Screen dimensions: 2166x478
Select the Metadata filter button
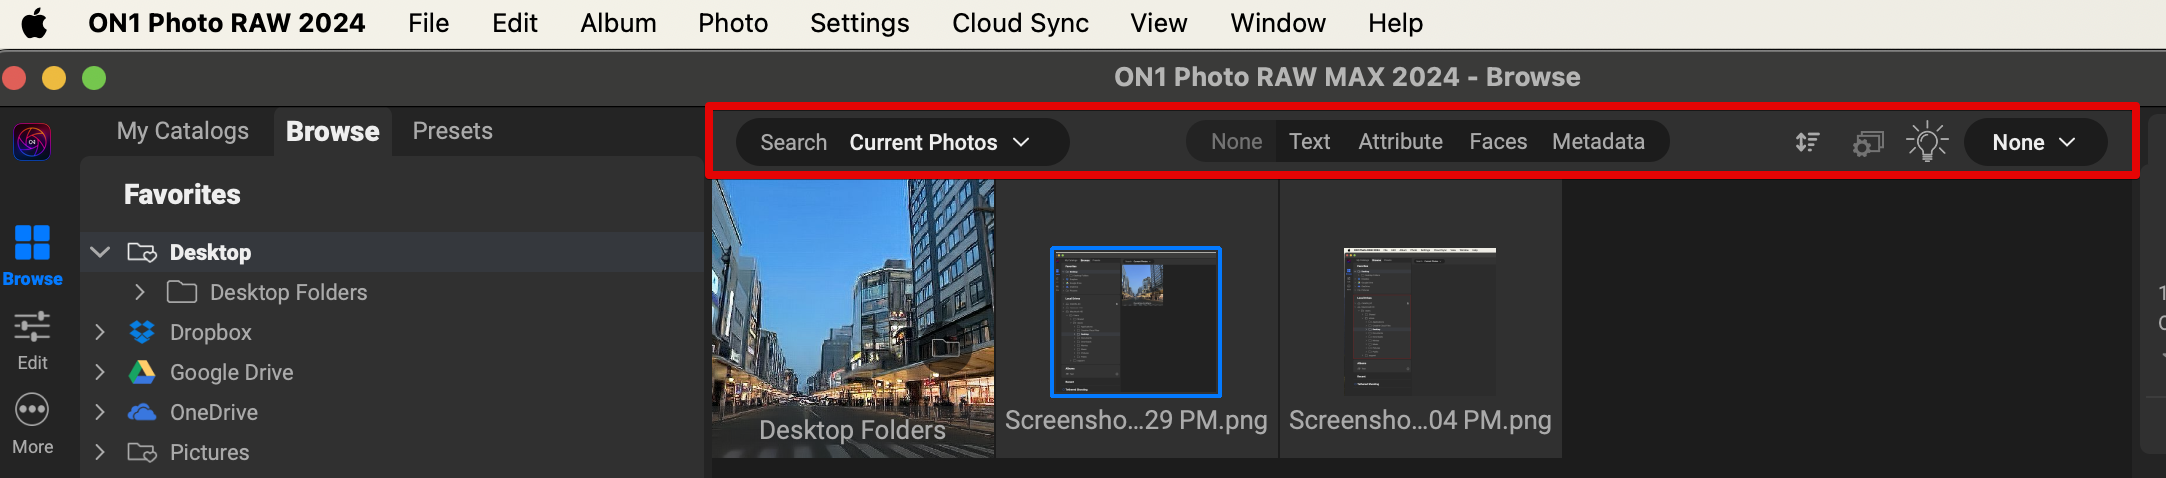point(1598,142)
